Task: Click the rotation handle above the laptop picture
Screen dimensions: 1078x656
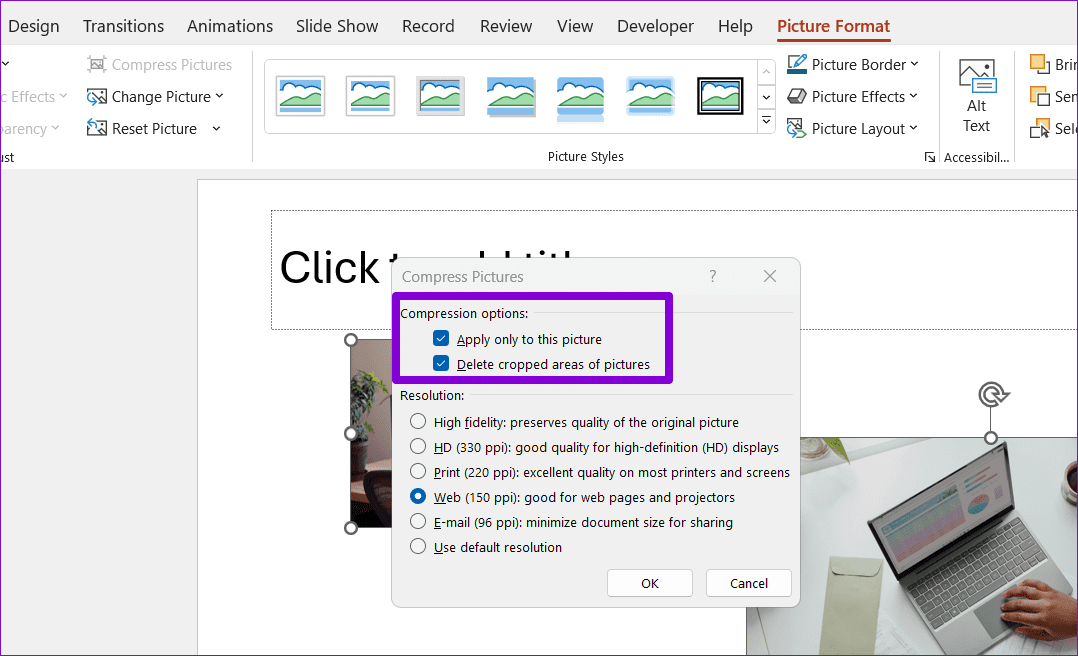Action: (x=991, y=395)
